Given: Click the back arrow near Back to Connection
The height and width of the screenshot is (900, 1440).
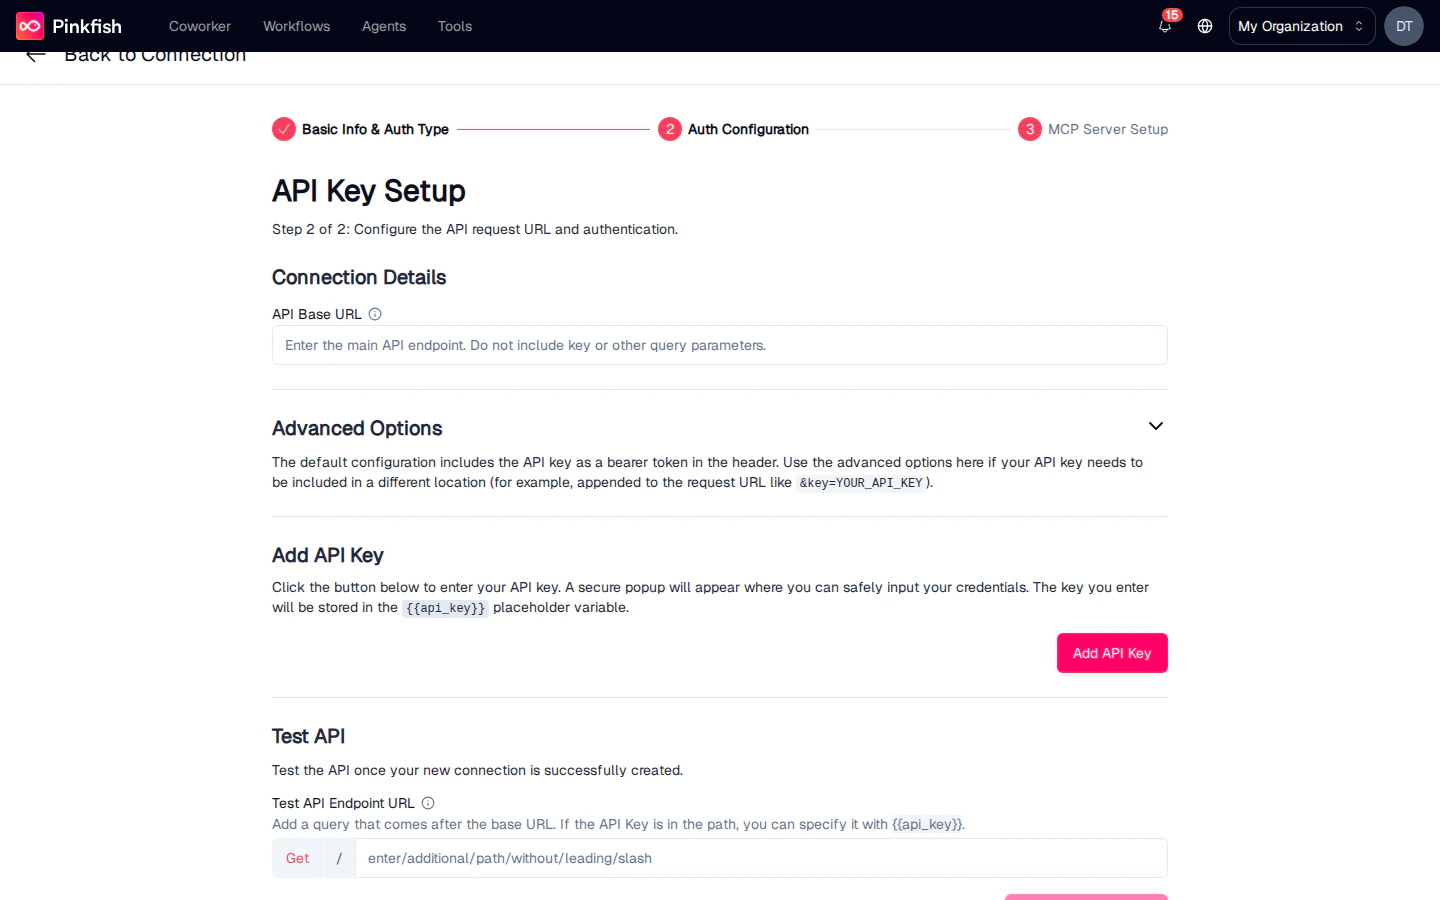Looking at the screenshot, I should (x=35, y=54).
